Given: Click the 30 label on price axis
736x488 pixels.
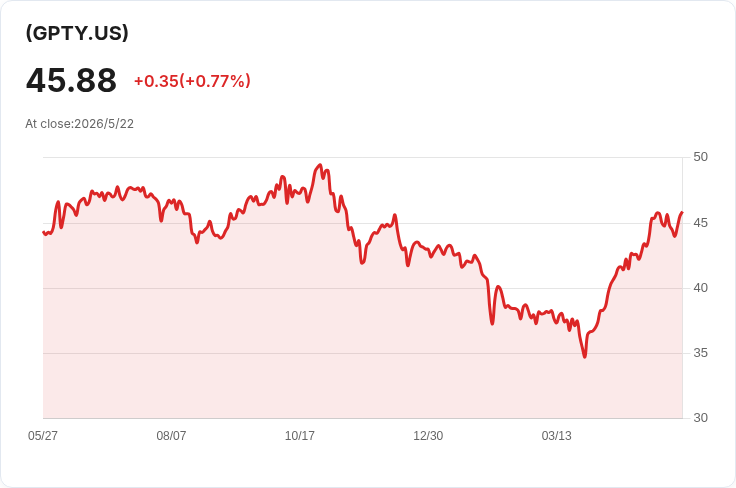Looking at the screenshot, I should (x=700, y=418).
